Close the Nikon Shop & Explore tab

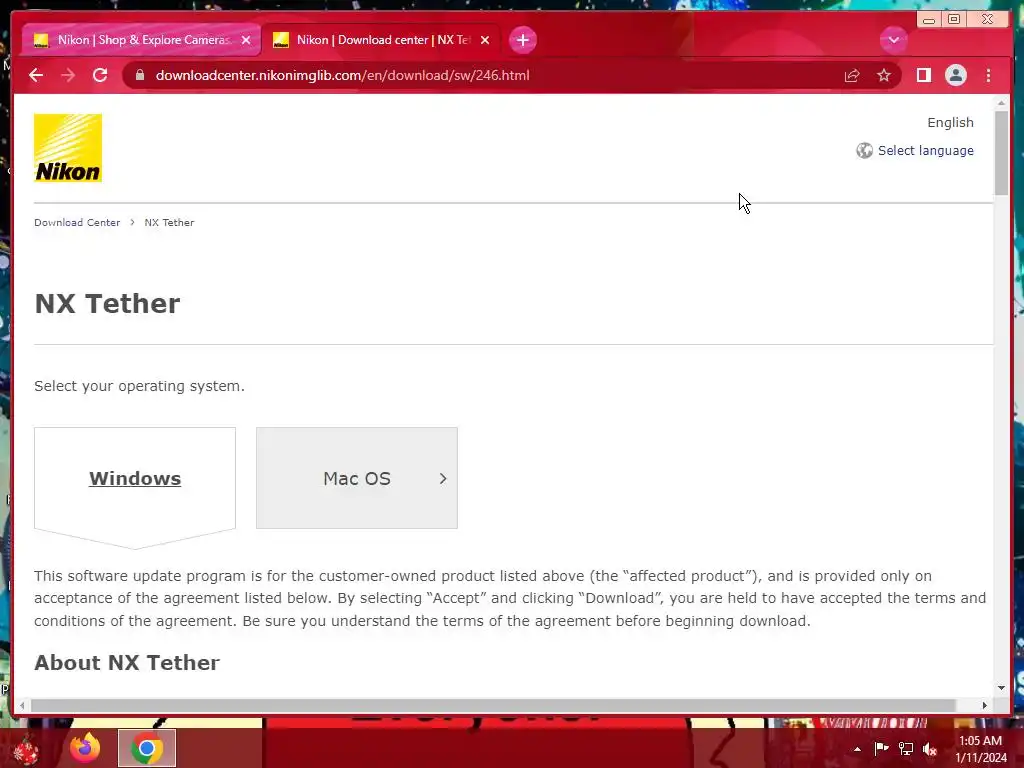coord(246,40)
